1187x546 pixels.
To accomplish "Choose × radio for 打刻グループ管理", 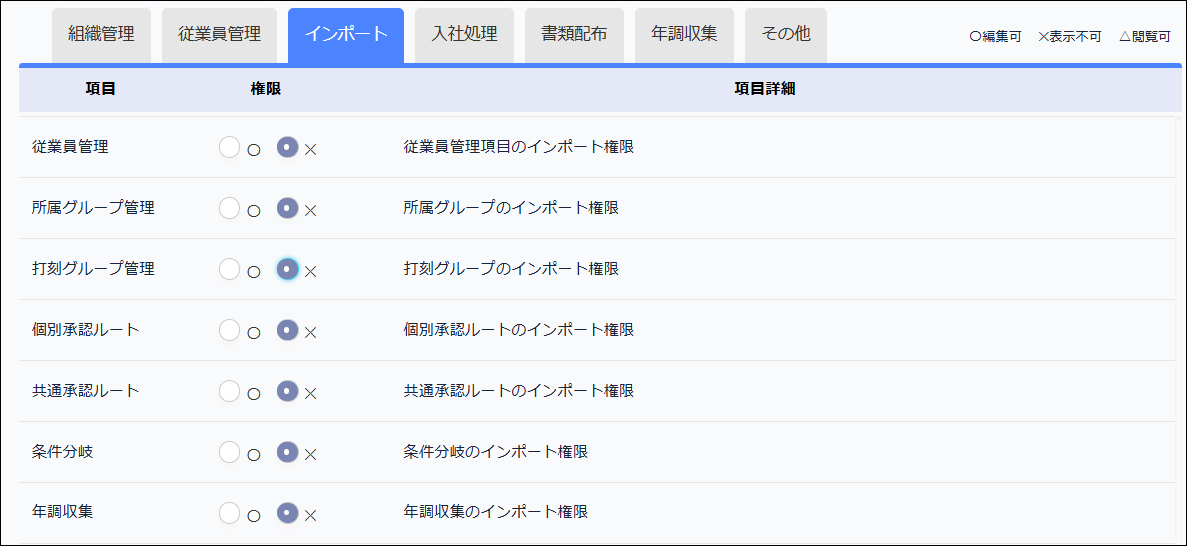I will pos(288,269).
